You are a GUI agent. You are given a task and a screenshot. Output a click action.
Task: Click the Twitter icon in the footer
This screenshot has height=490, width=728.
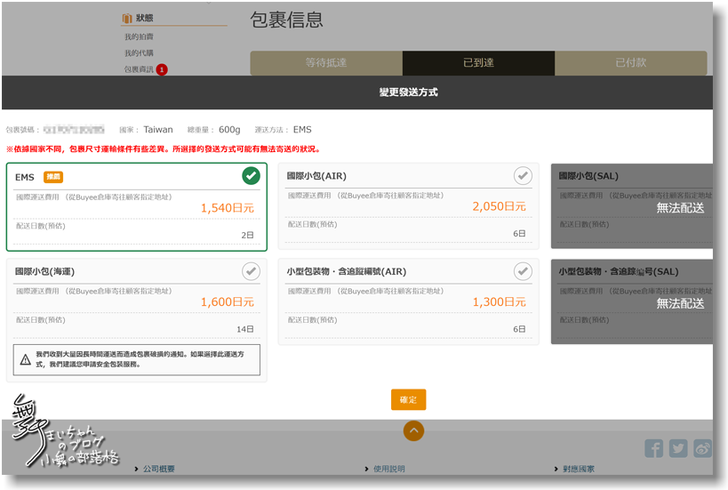678,448
